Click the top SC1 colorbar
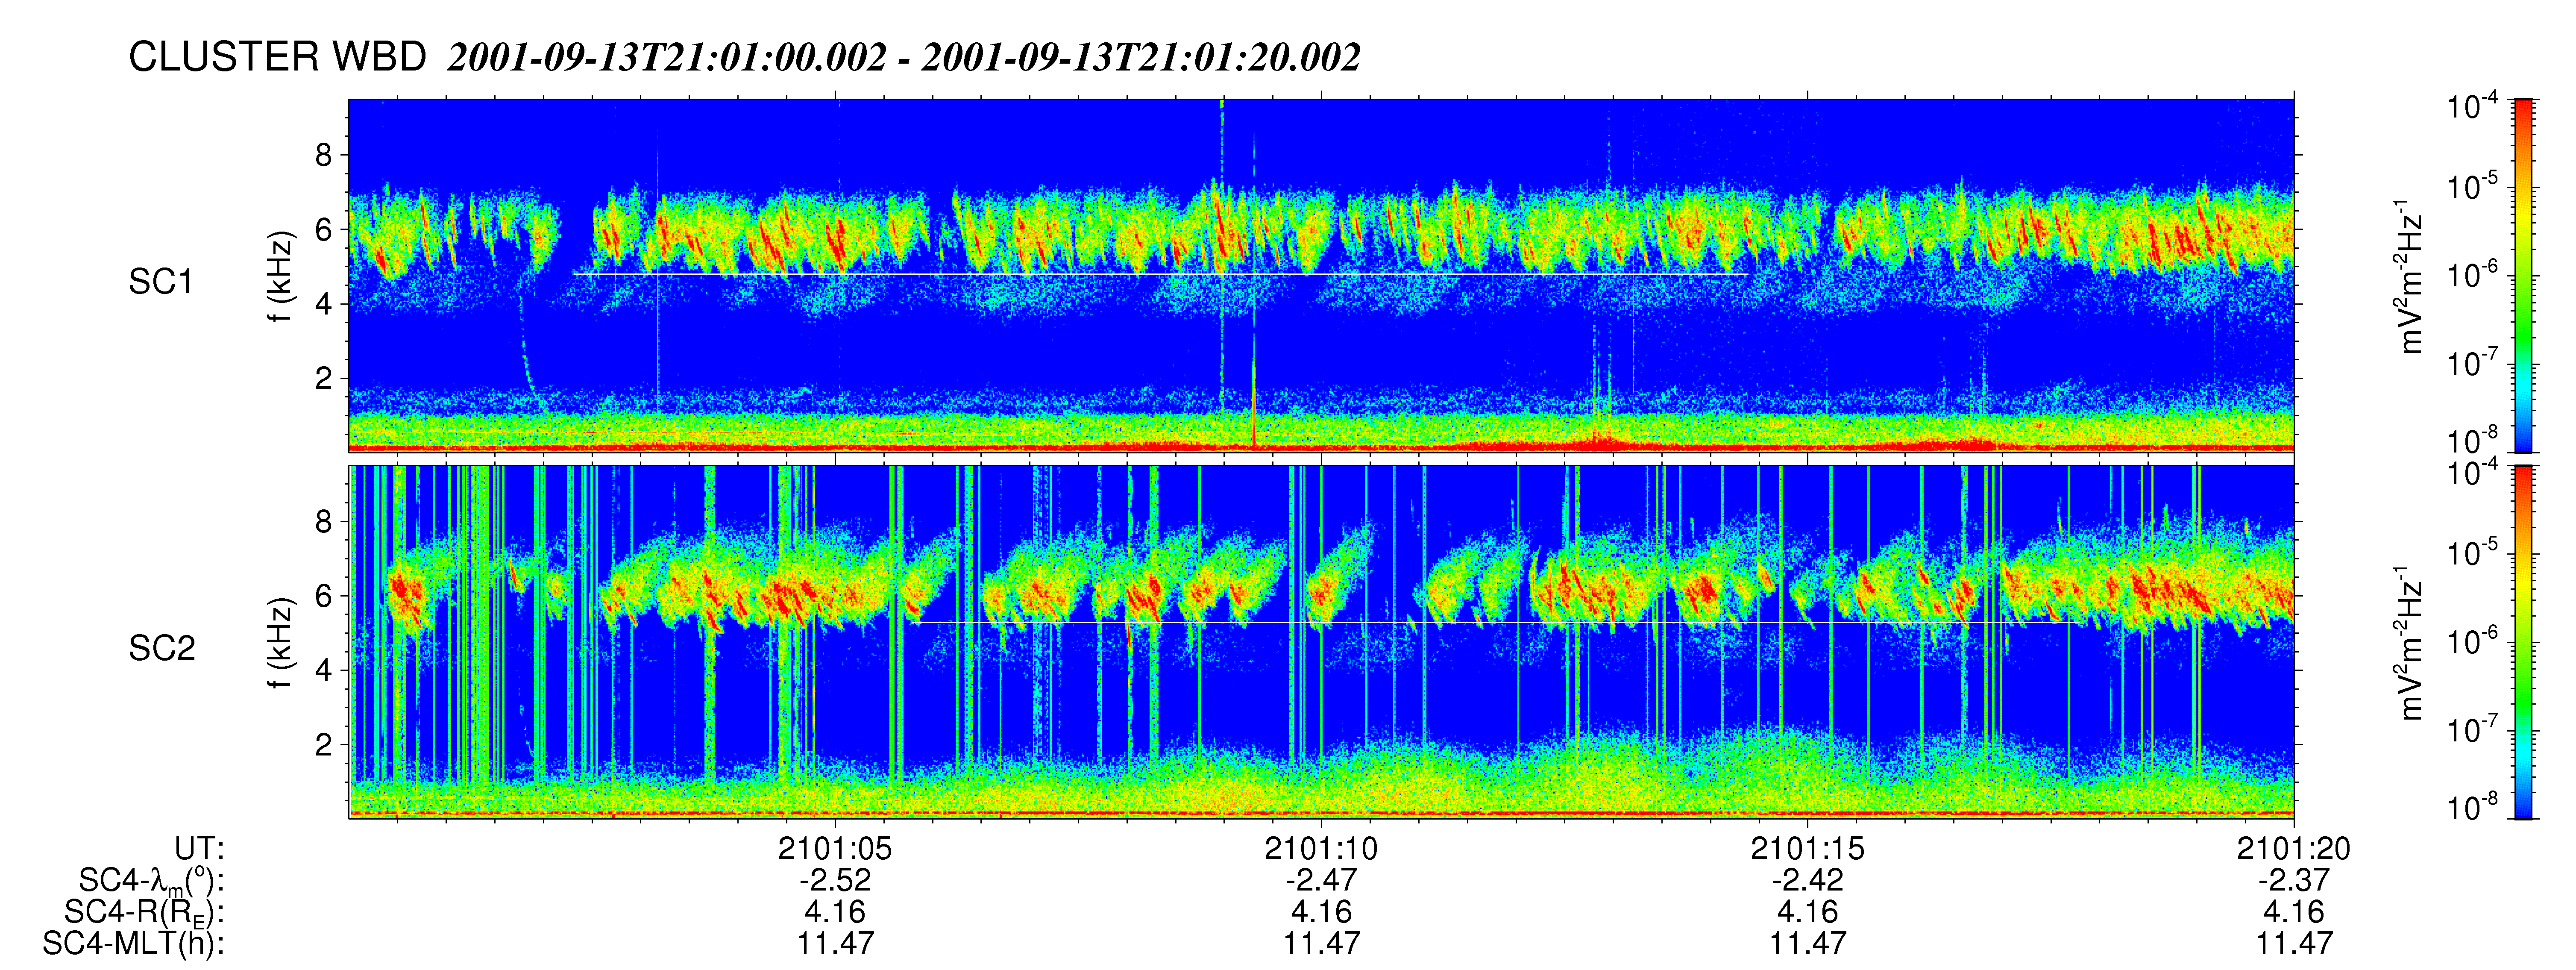Viewport: 2576px width, 970px height. pos(2524,275)
